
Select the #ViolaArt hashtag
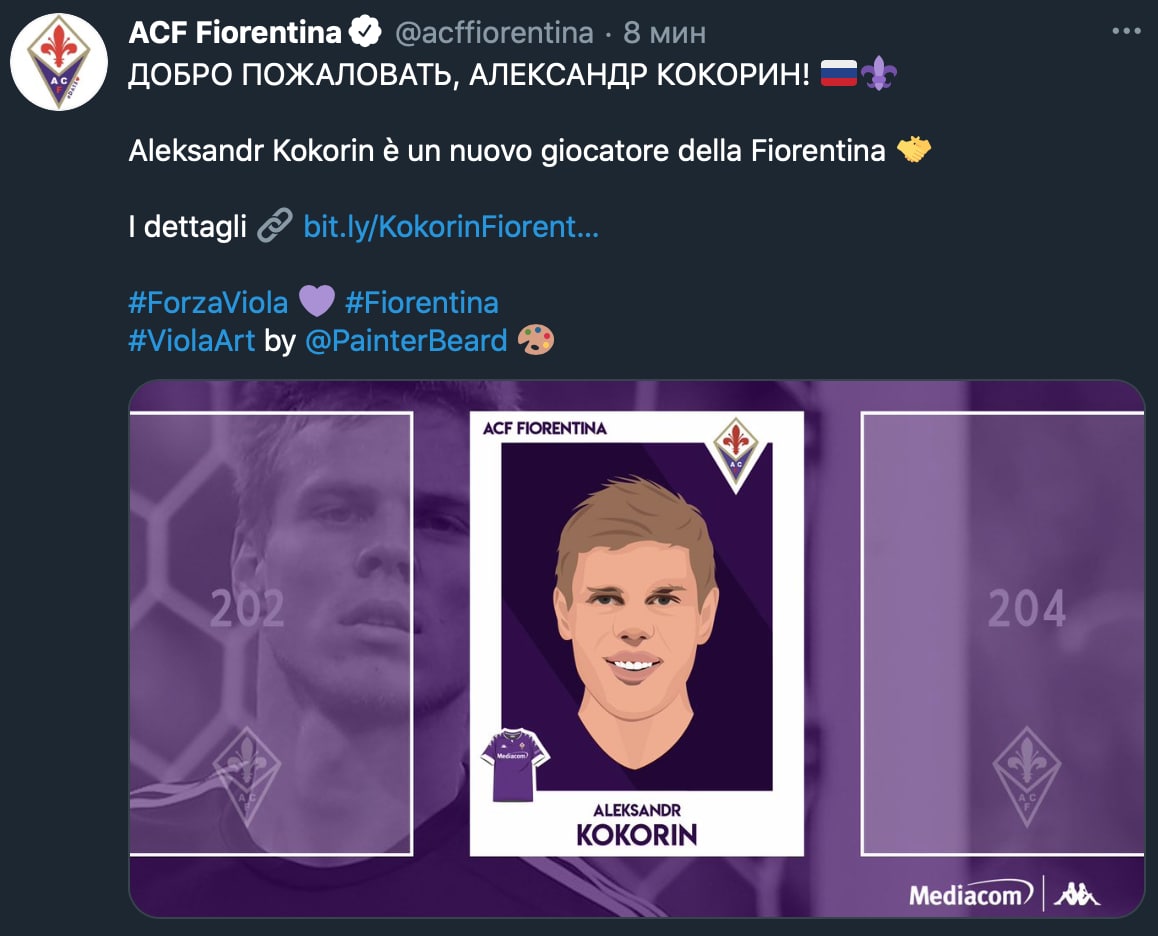(x=192, y=341)
